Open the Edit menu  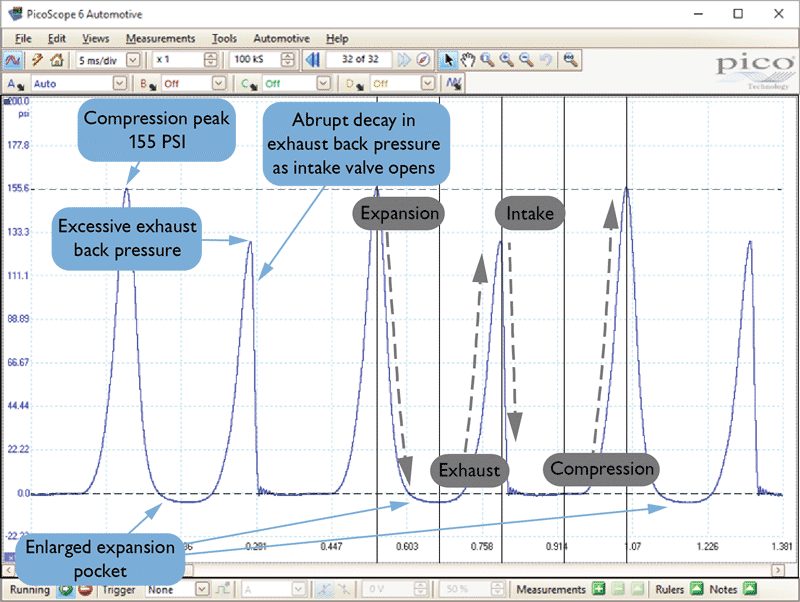[57, 38]
